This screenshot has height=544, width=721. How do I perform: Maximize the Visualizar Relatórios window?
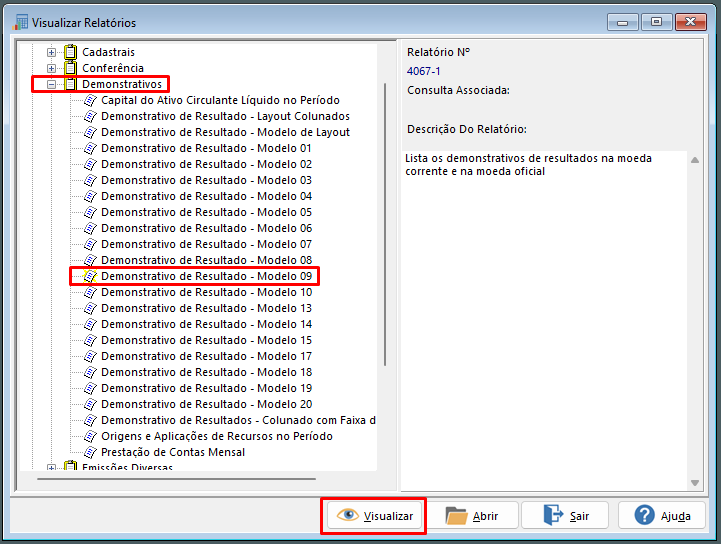(x=656, y=22)
